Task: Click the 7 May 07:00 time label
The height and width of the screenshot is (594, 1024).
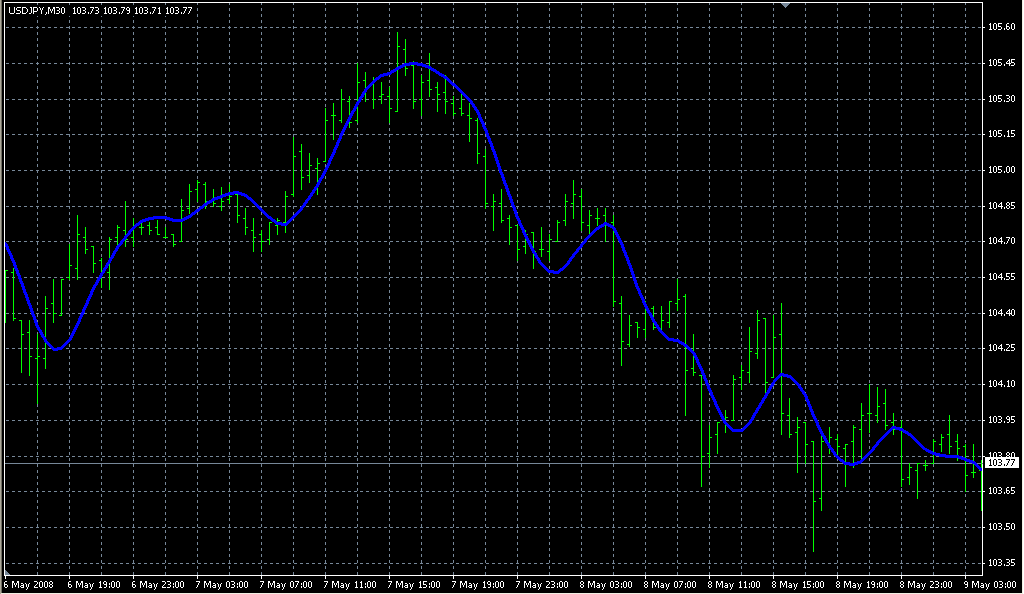Action: [x=285, y=584]
